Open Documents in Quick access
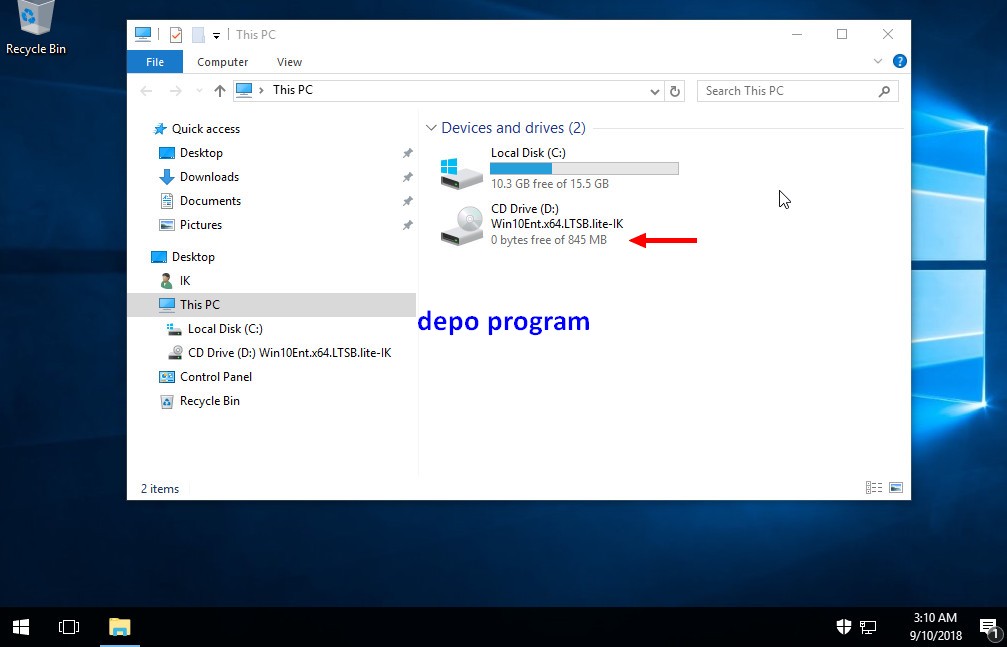Screen dimensions: 1007x647 point(200,200)
